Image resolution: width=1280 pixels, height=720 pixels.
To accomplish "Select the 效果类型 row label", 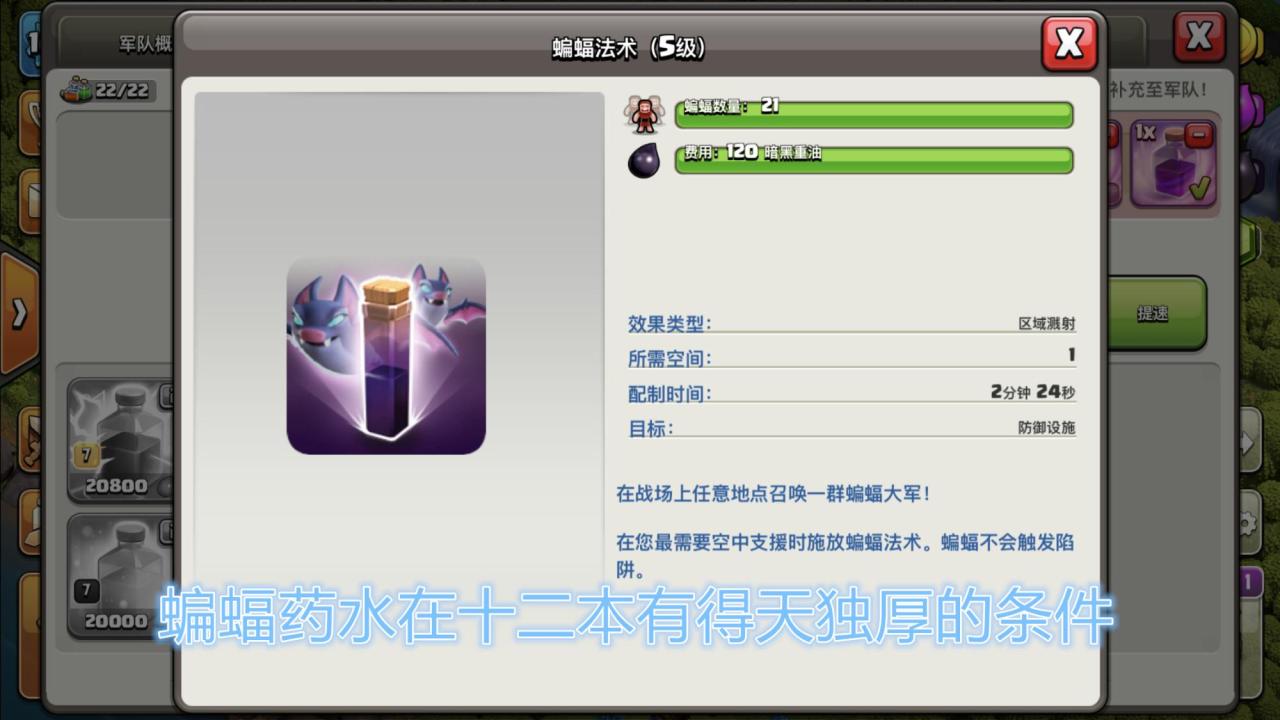I will 669,324.
